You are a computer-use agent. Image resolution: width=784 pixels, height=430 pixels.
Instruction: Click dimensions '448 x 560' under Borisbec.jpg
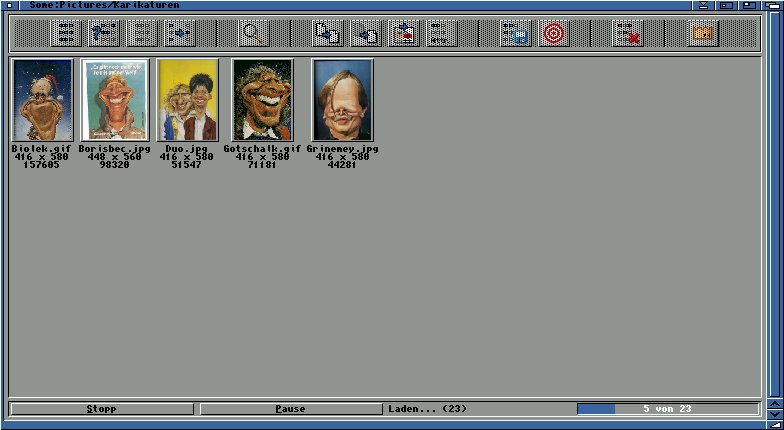(x=114, y=156)
